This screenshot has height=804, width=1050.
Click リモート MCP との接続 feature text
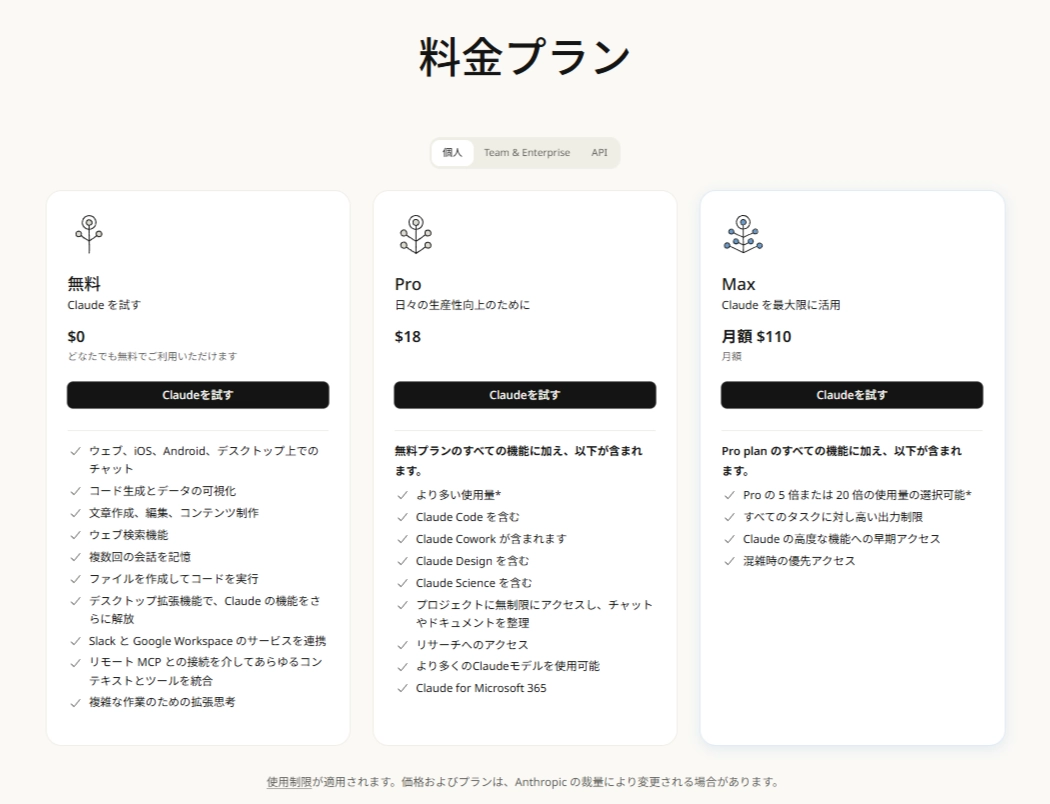coord(206,671)
